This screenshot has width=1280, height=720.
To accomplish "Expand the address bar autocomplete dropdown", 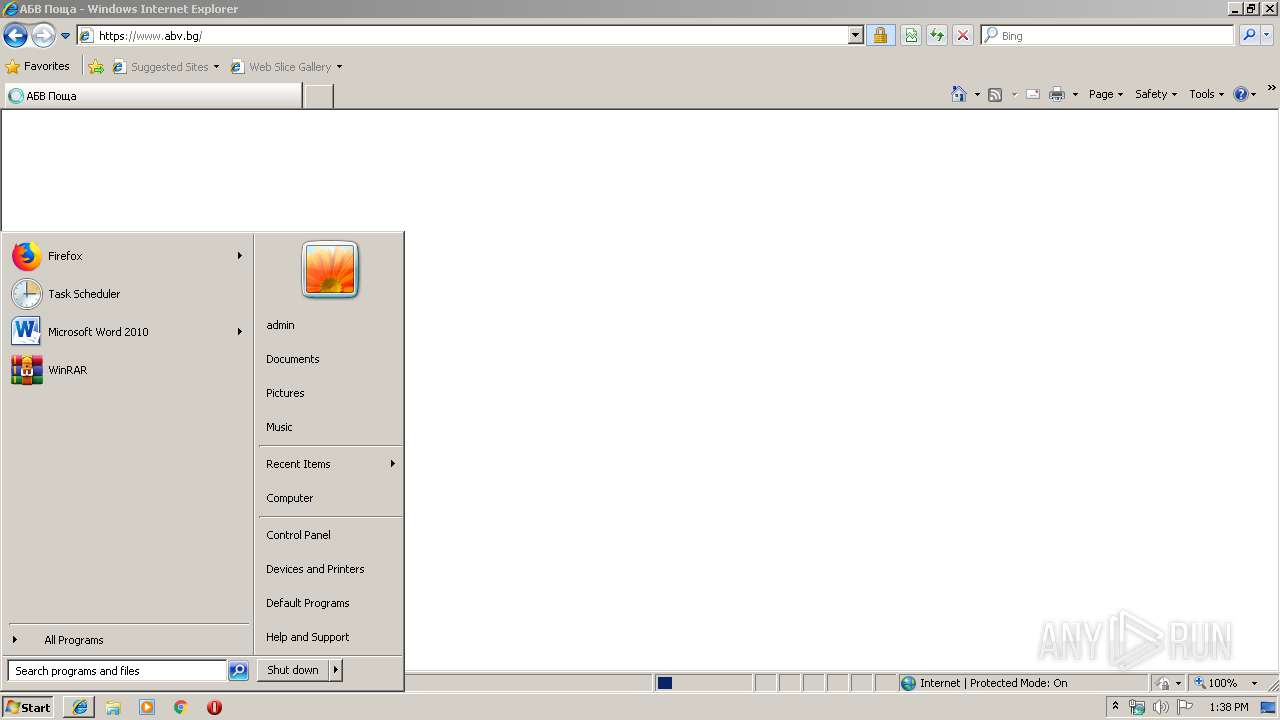I will tap(856, 35).
